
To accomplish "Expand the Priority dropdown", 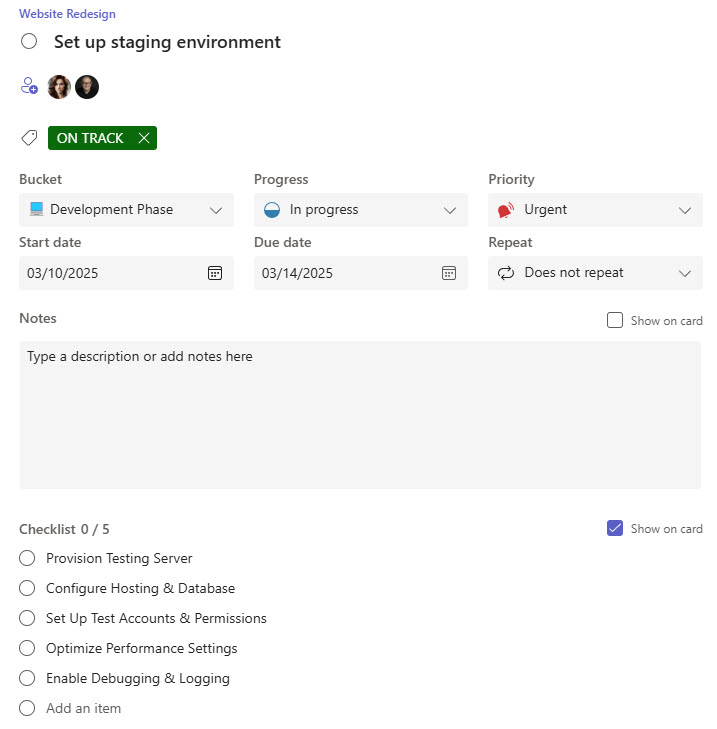I will [685, 210].
